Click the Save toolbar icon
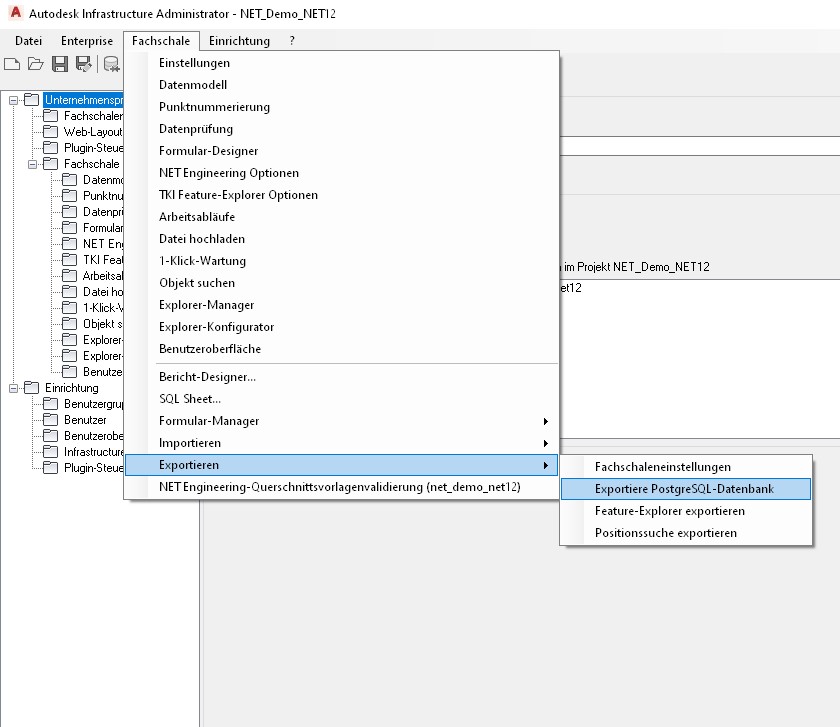This screenshot has width=840, height=727. point(59,64)
